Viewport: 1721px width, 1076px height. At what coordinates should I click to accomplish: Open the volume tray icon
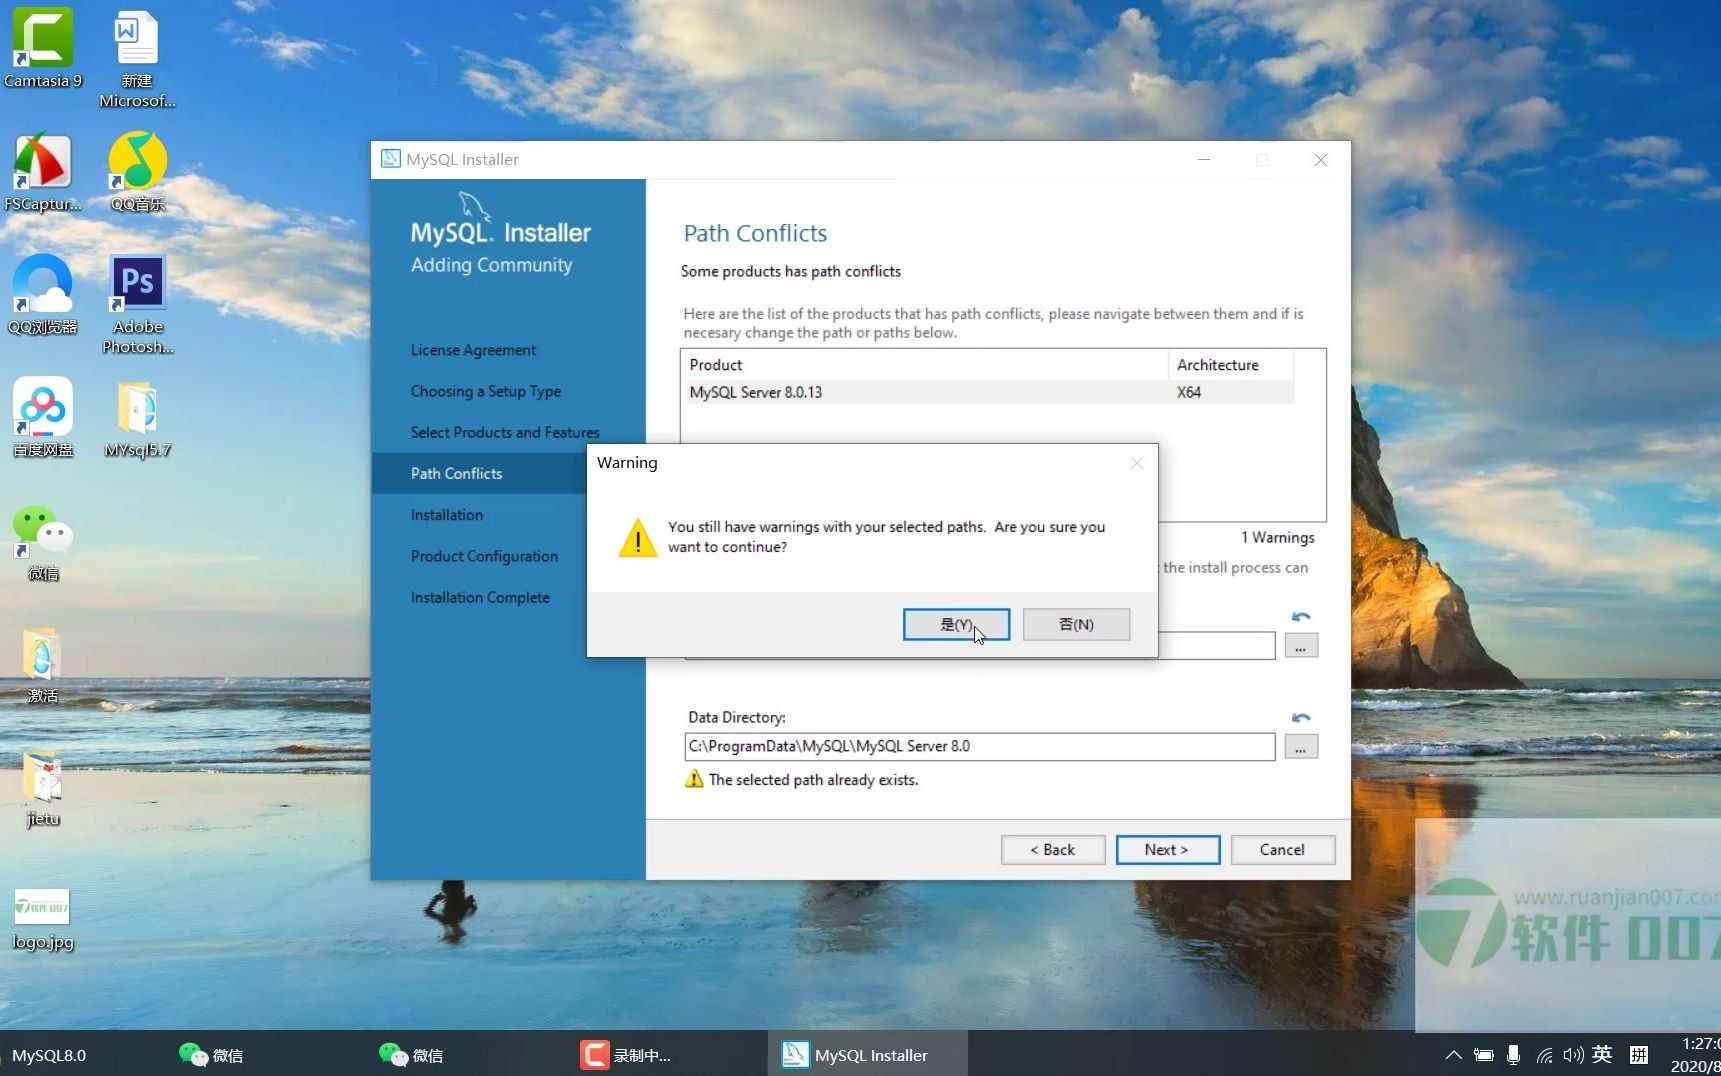1573,1055
